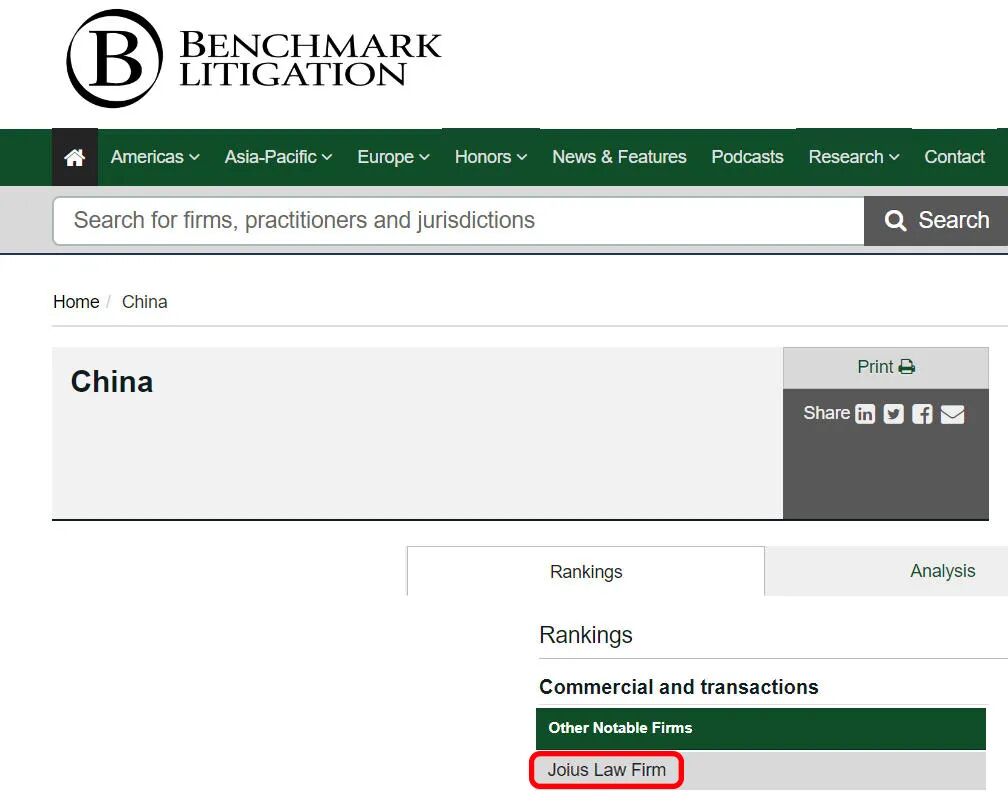This screenshot has width=1008, height=810.
Task: Open the Benchmark Litigation logo
Action: tap(254, 58)
